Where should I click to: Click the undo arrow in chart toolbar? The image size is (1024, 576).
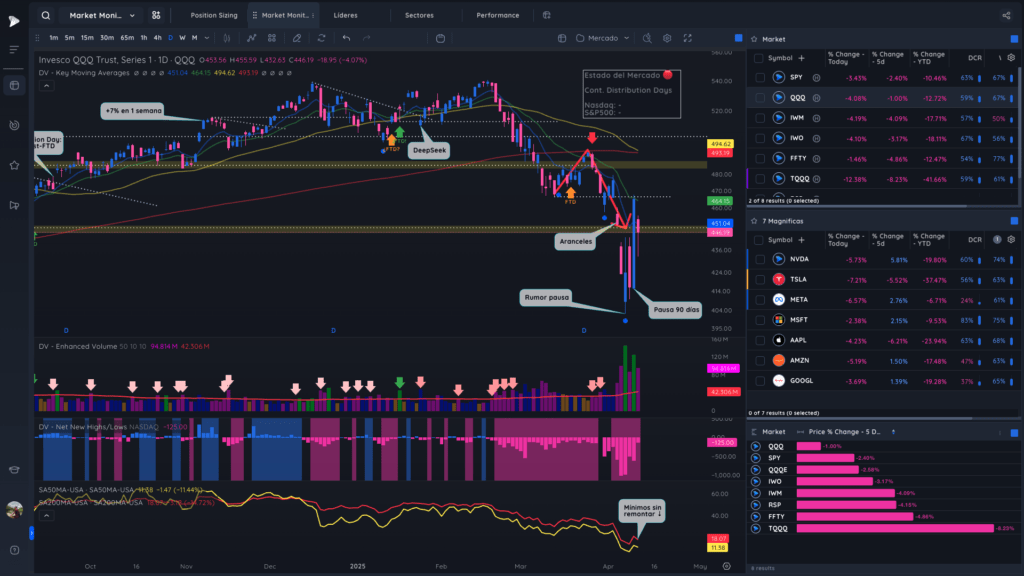346,38
